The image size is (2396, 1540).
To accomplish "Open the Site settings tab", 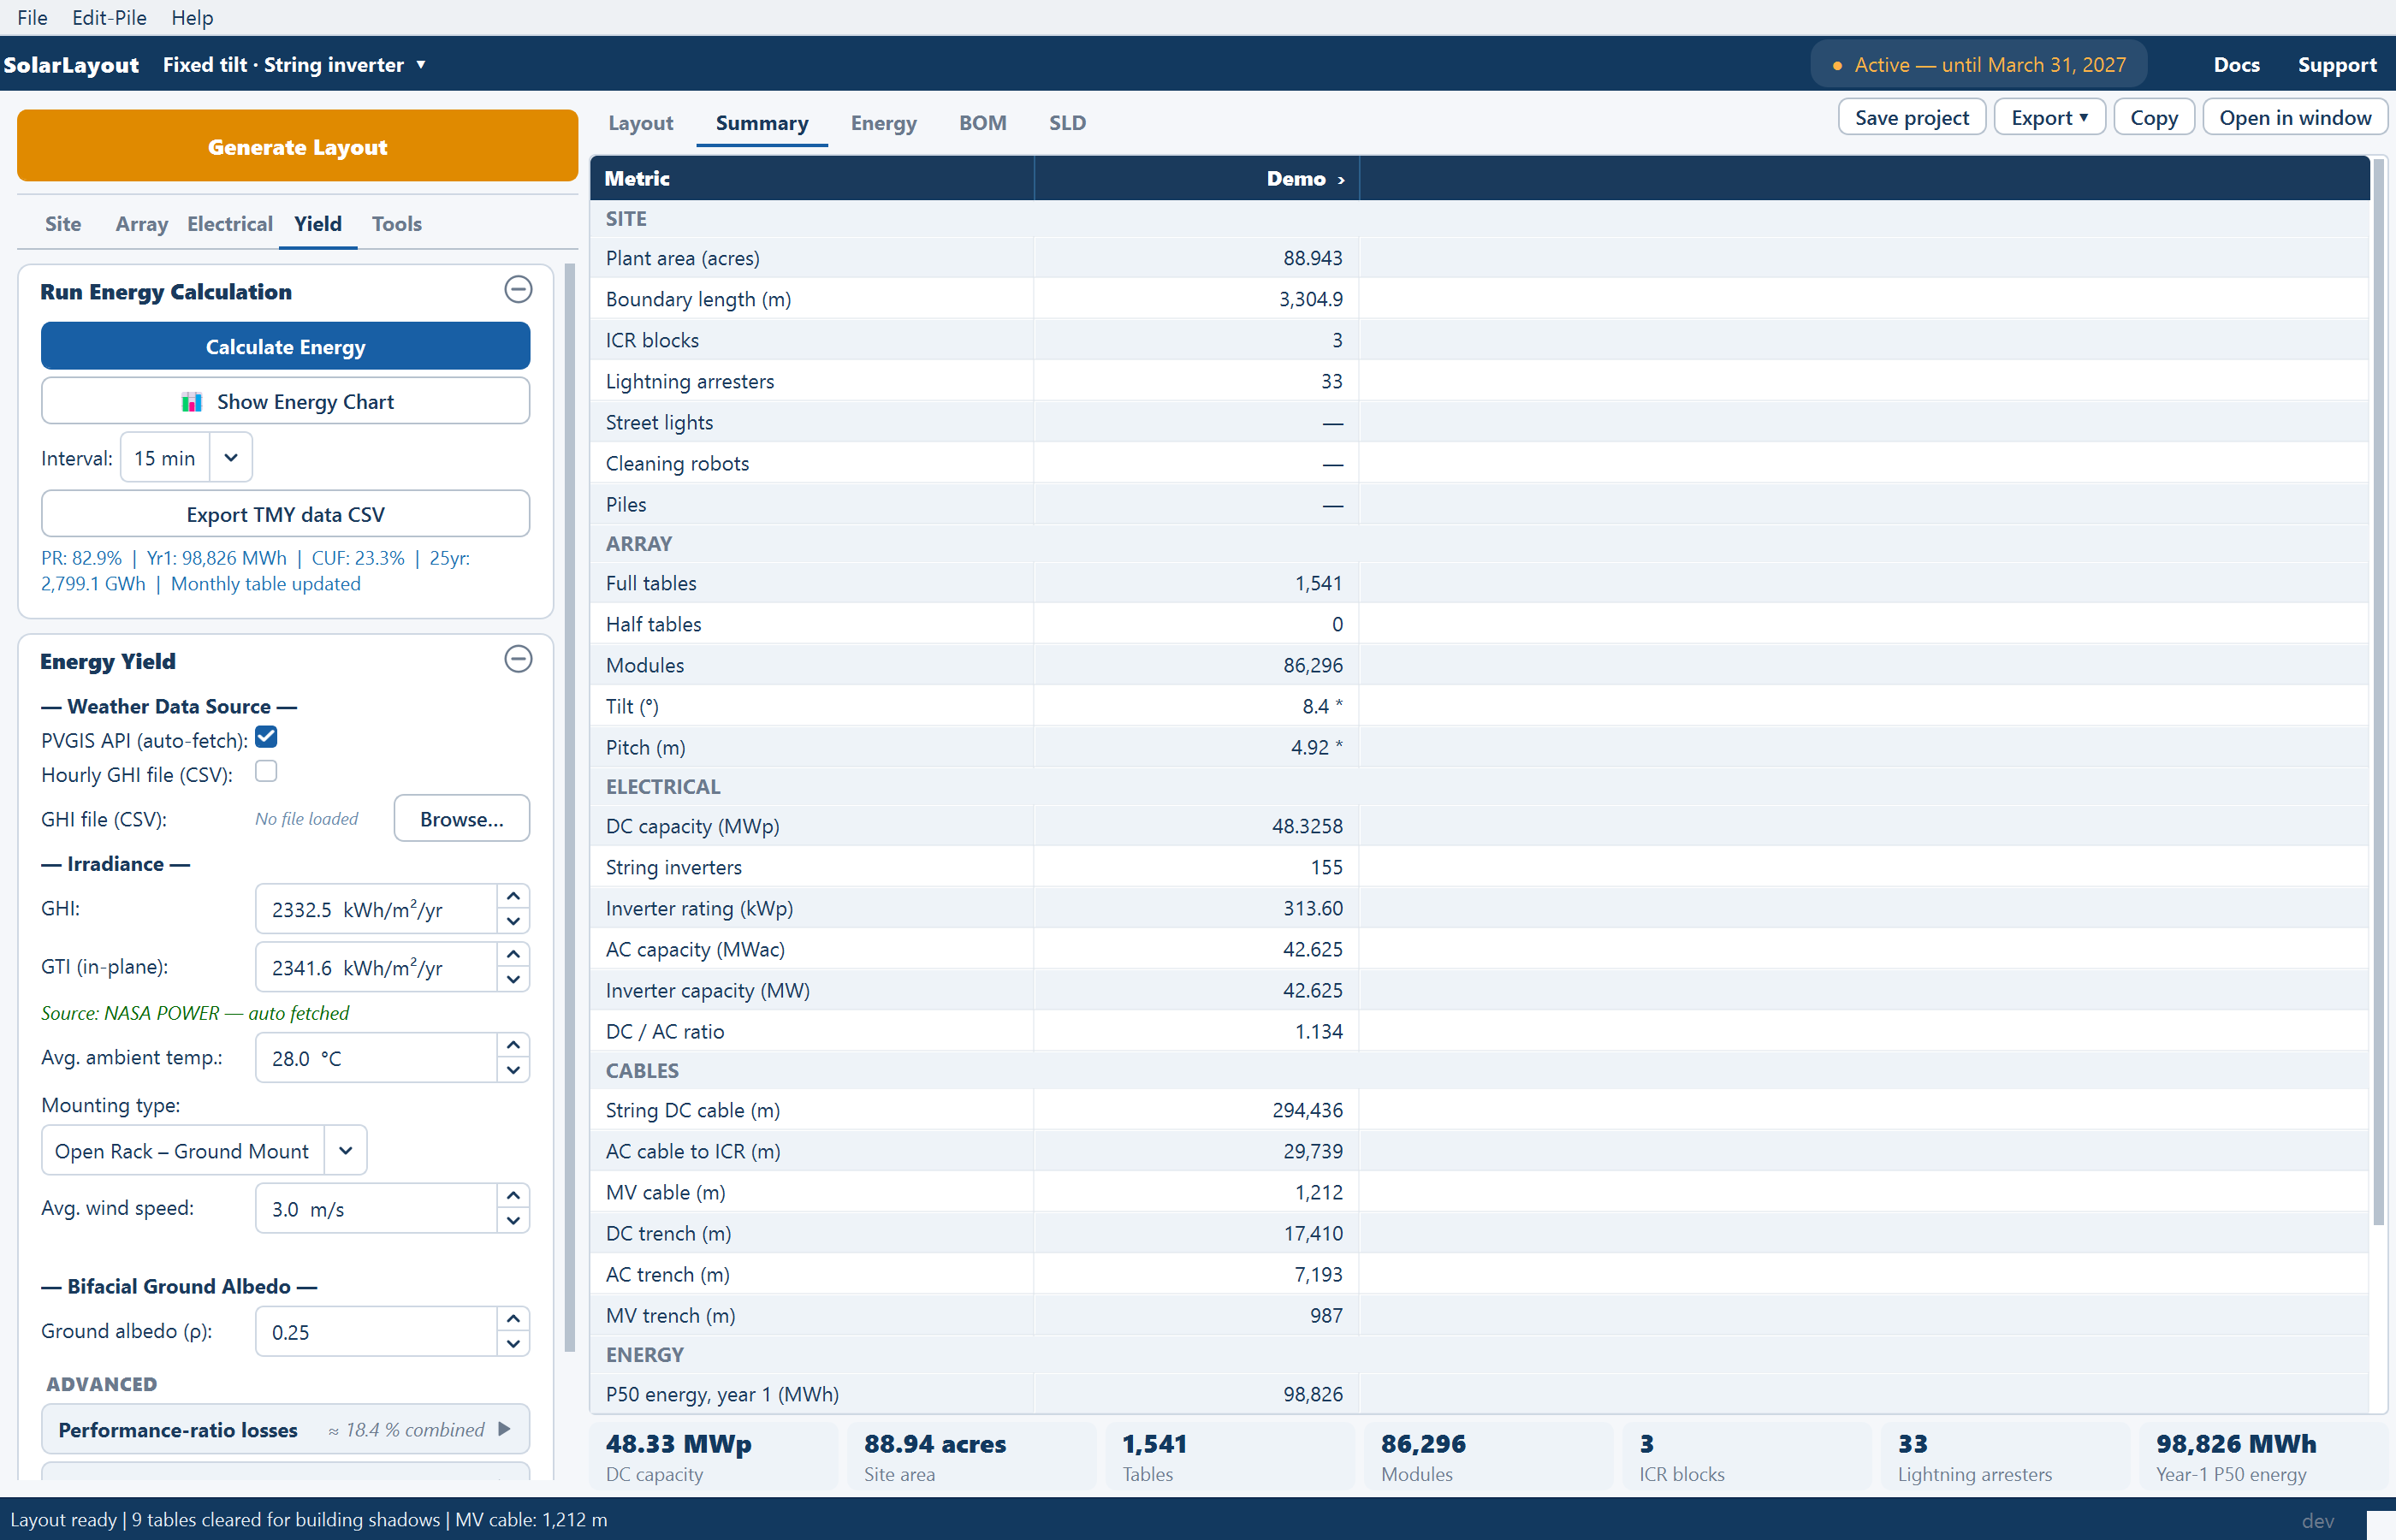I will [x=63, y=224].
